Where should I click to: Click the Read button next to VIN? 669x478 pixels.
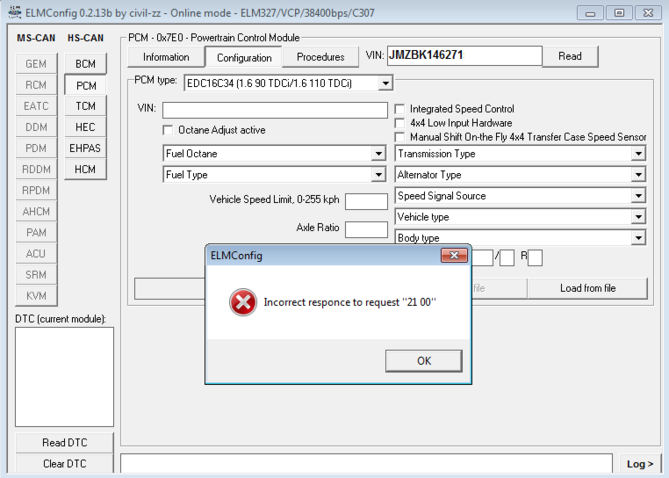pos(570,56)
